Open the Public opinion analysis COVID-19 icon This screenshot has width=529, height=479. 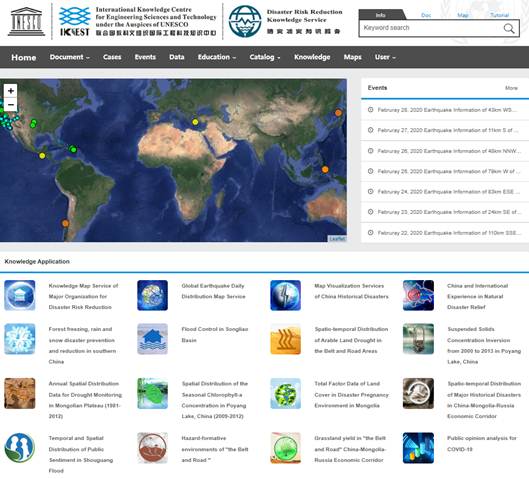click(418, 448)
